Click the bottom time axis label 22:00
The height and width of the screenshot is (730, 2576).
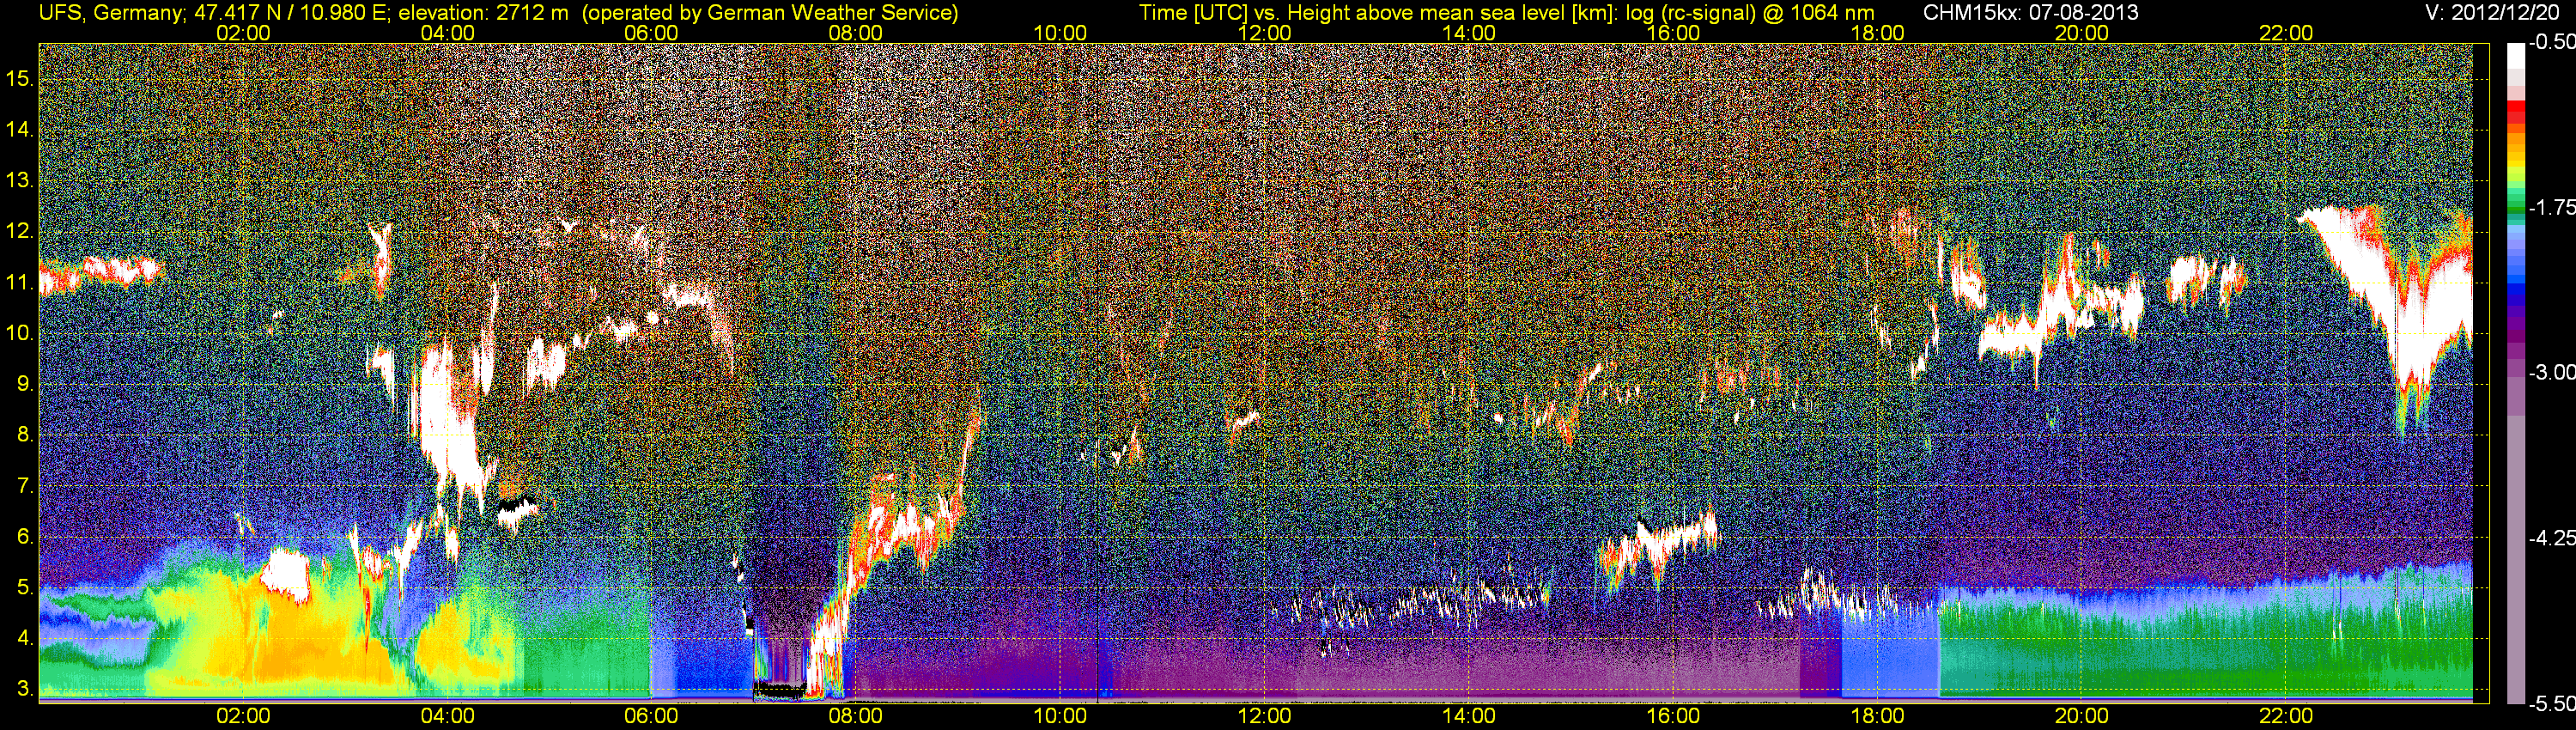point(2286,716)
